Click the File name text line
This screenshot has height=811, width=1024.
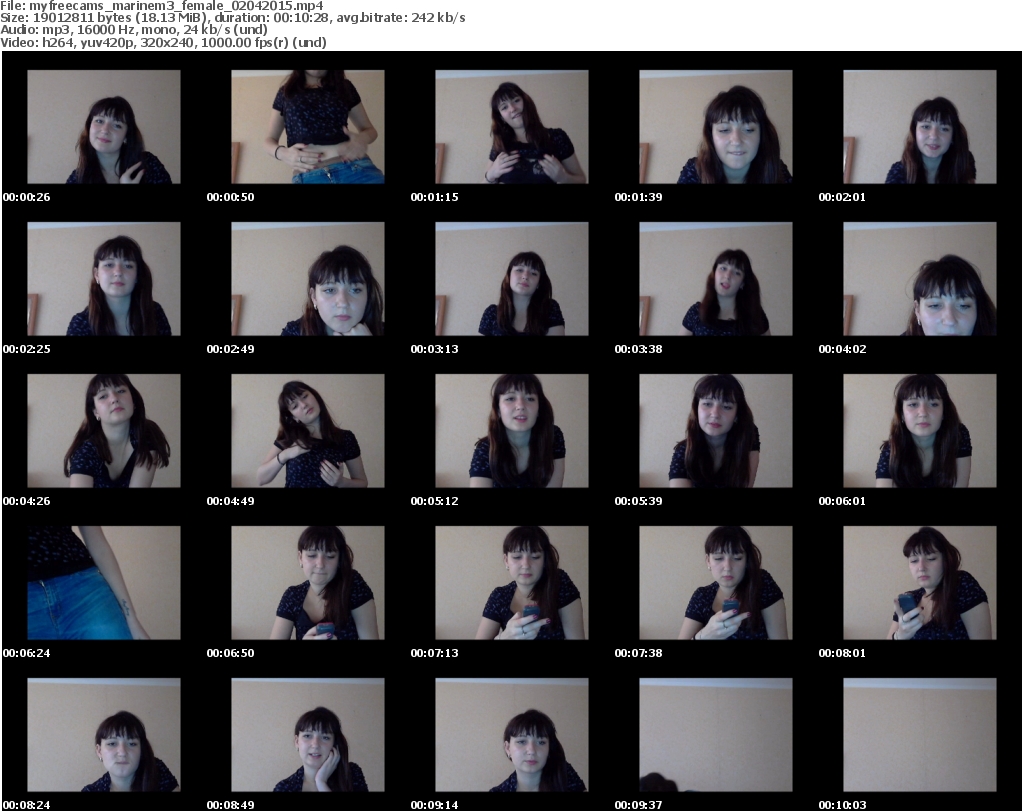pos(162,6)
